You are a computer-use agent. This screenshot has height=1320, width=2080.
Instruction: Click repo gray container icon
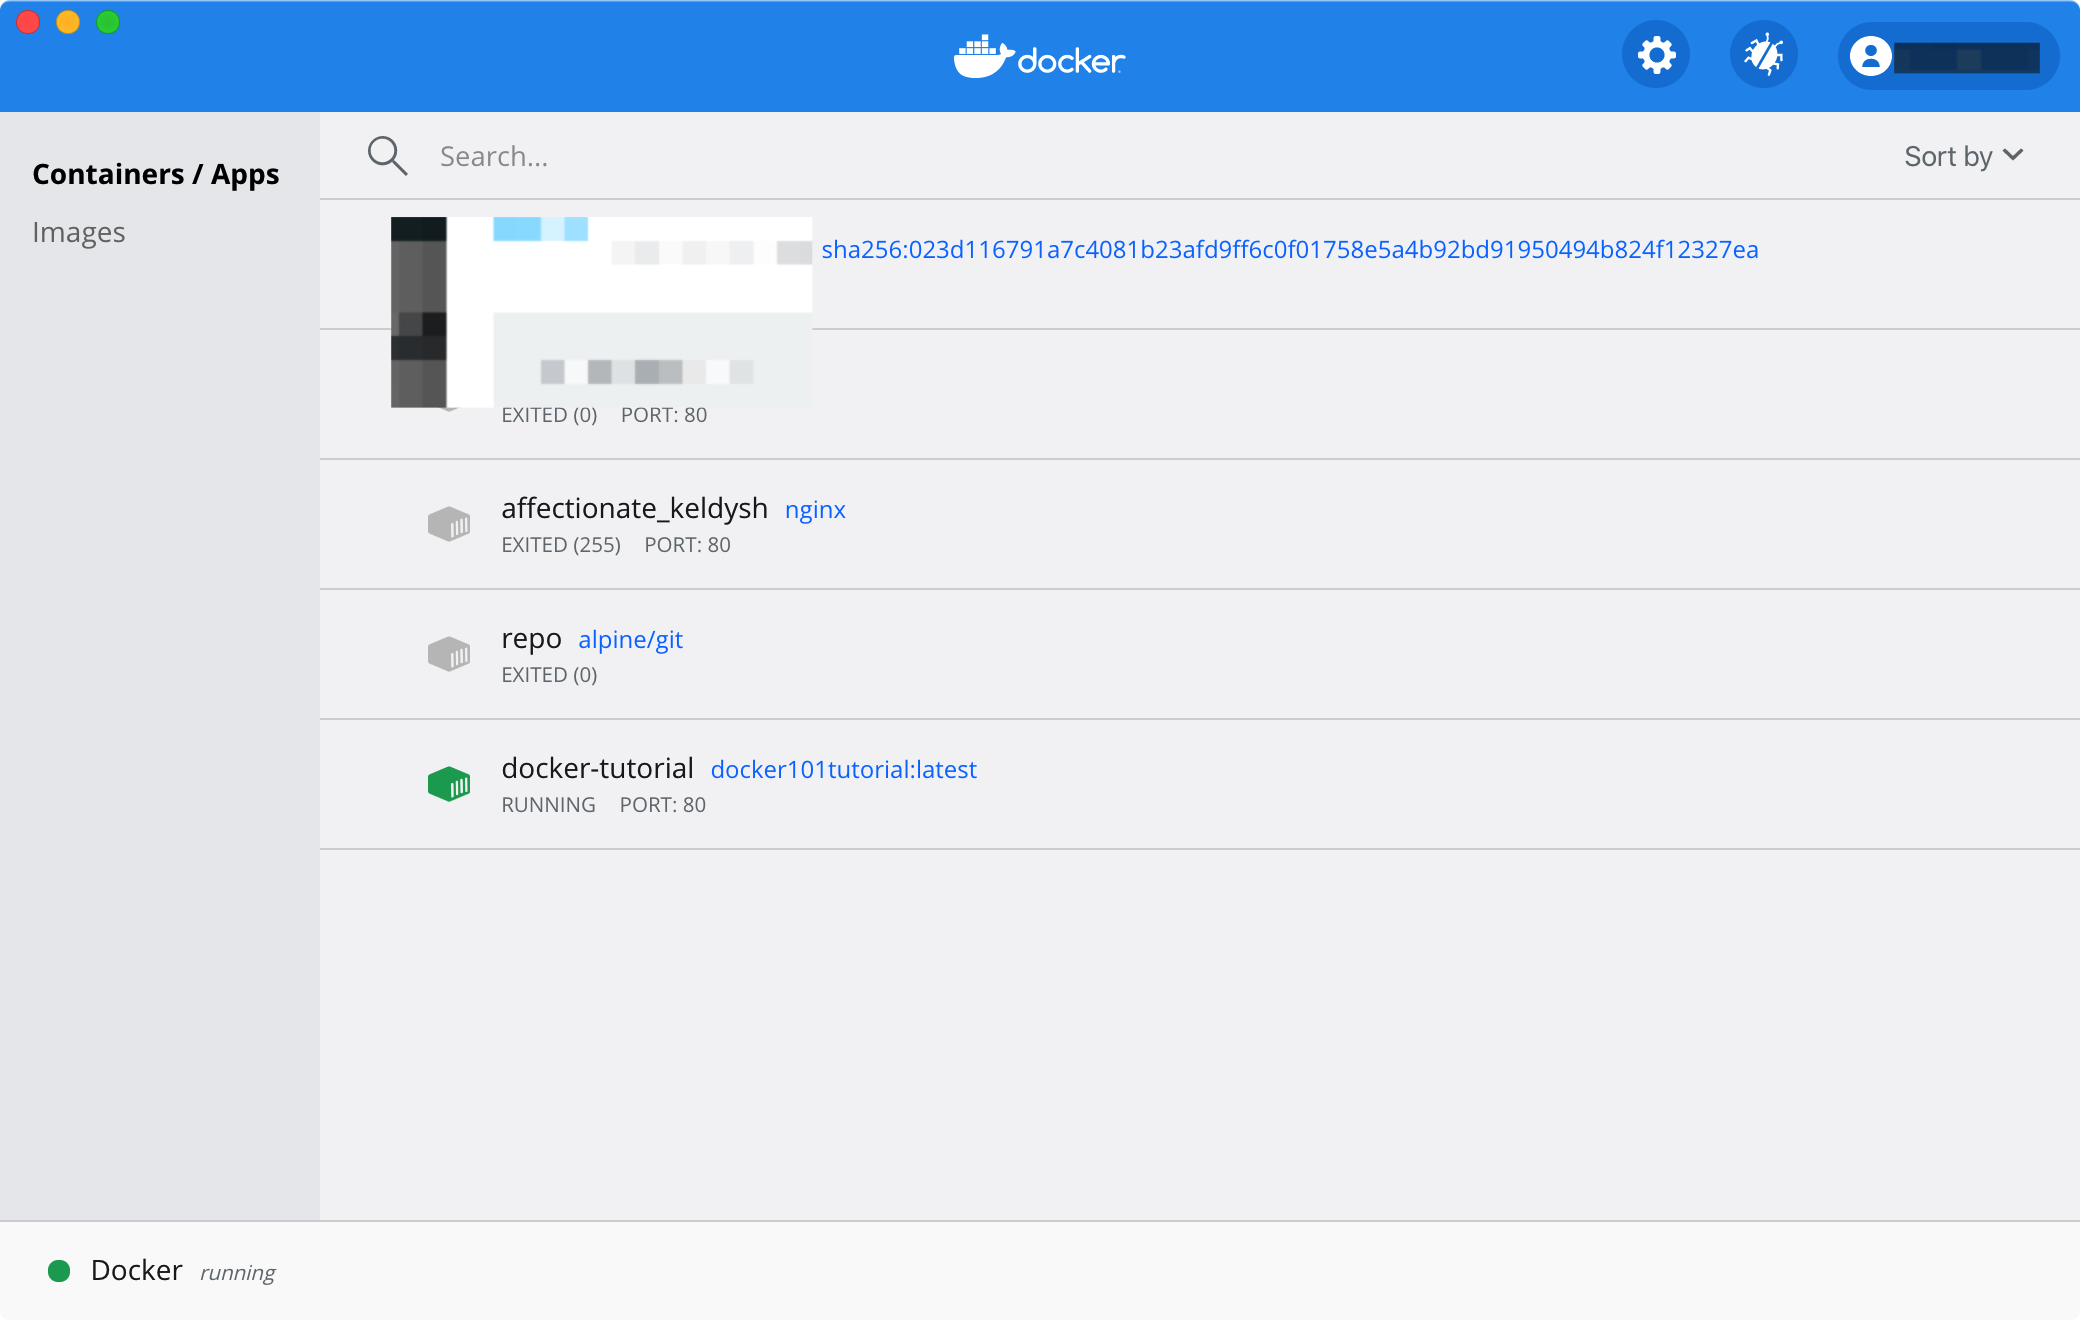pos(449,654)
